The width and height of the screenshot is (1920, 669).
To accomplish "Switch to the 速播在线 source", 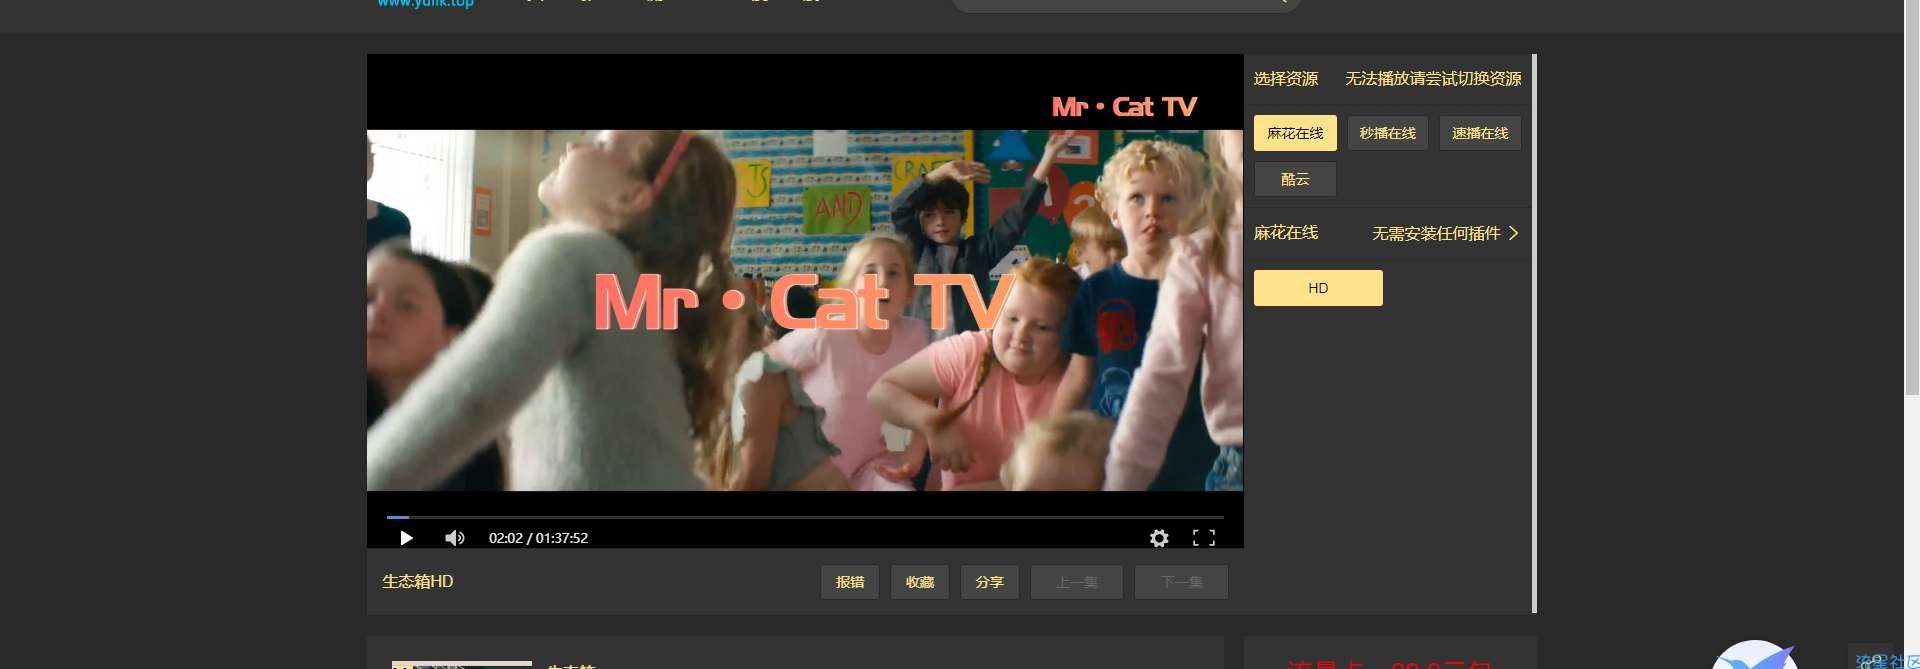I will [1480, 133].
